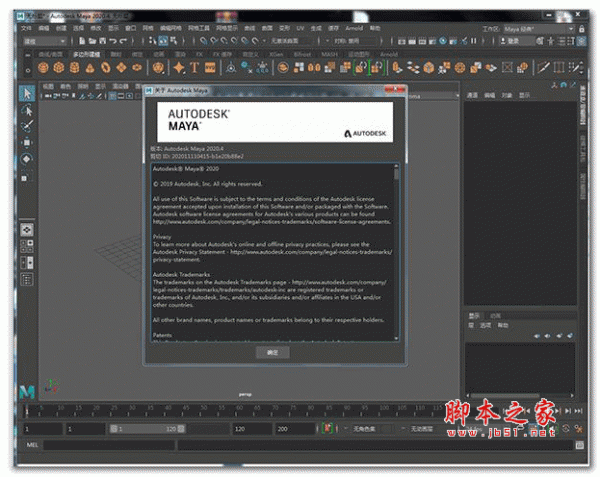
Task: Open the Arnold menu in the menu bar
Action: 354,28
